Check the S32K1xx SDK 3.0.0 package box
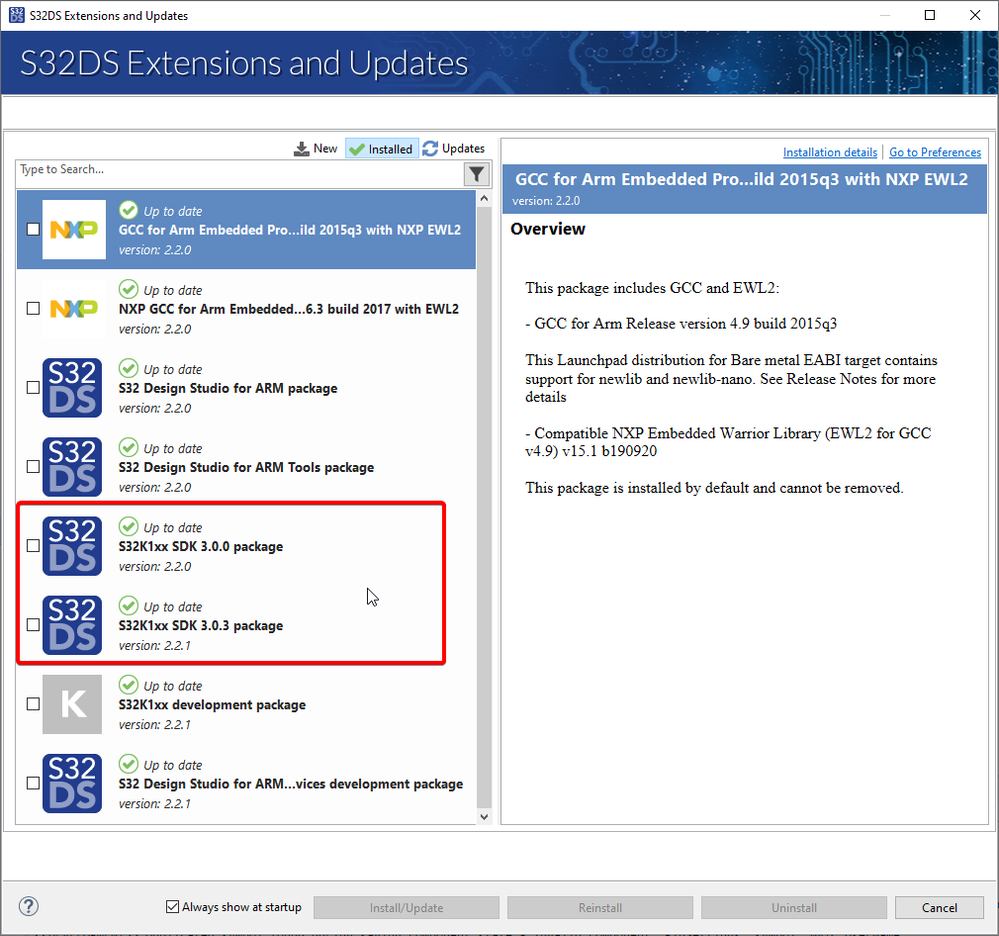Viewport: 999px width, 936px height. 33,545
